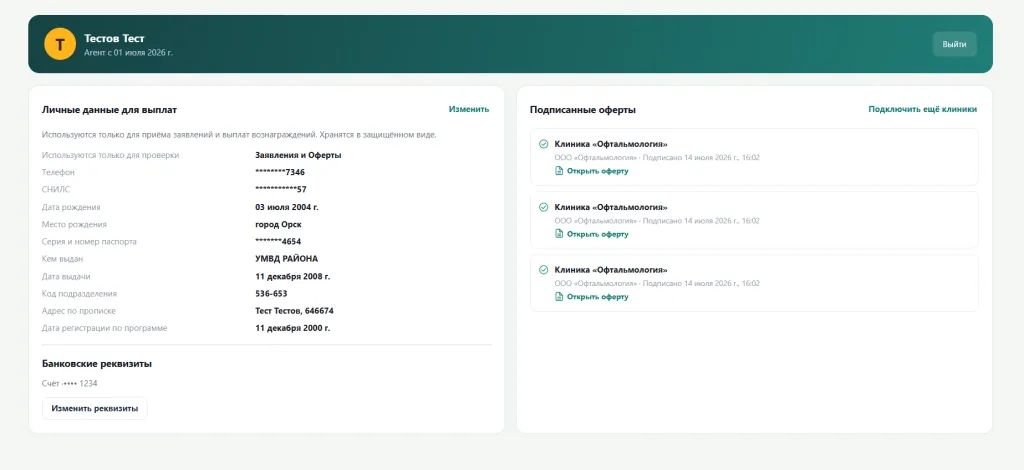
Task: Select department code 536-653
Action: pos(271,294)
